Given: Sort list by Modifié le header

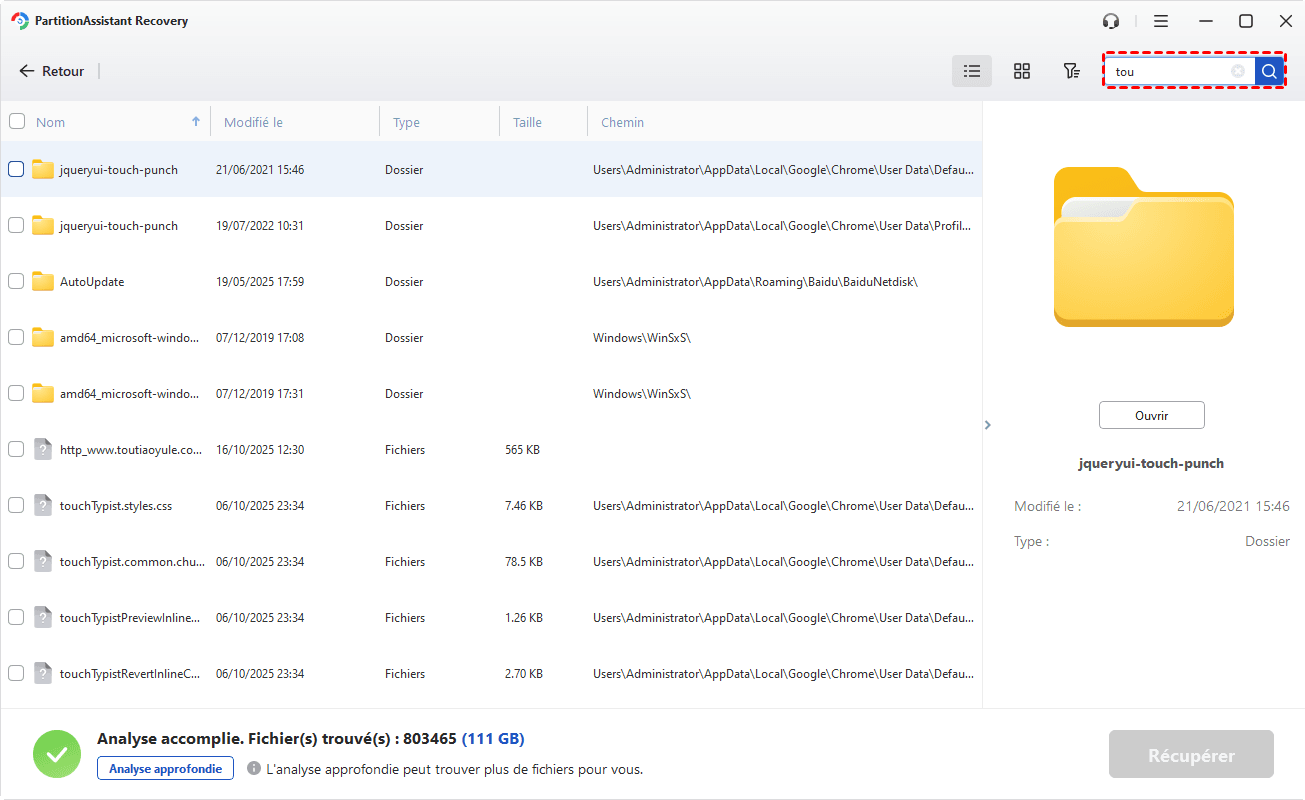Looking at the screenshot, I should [253, 123].
